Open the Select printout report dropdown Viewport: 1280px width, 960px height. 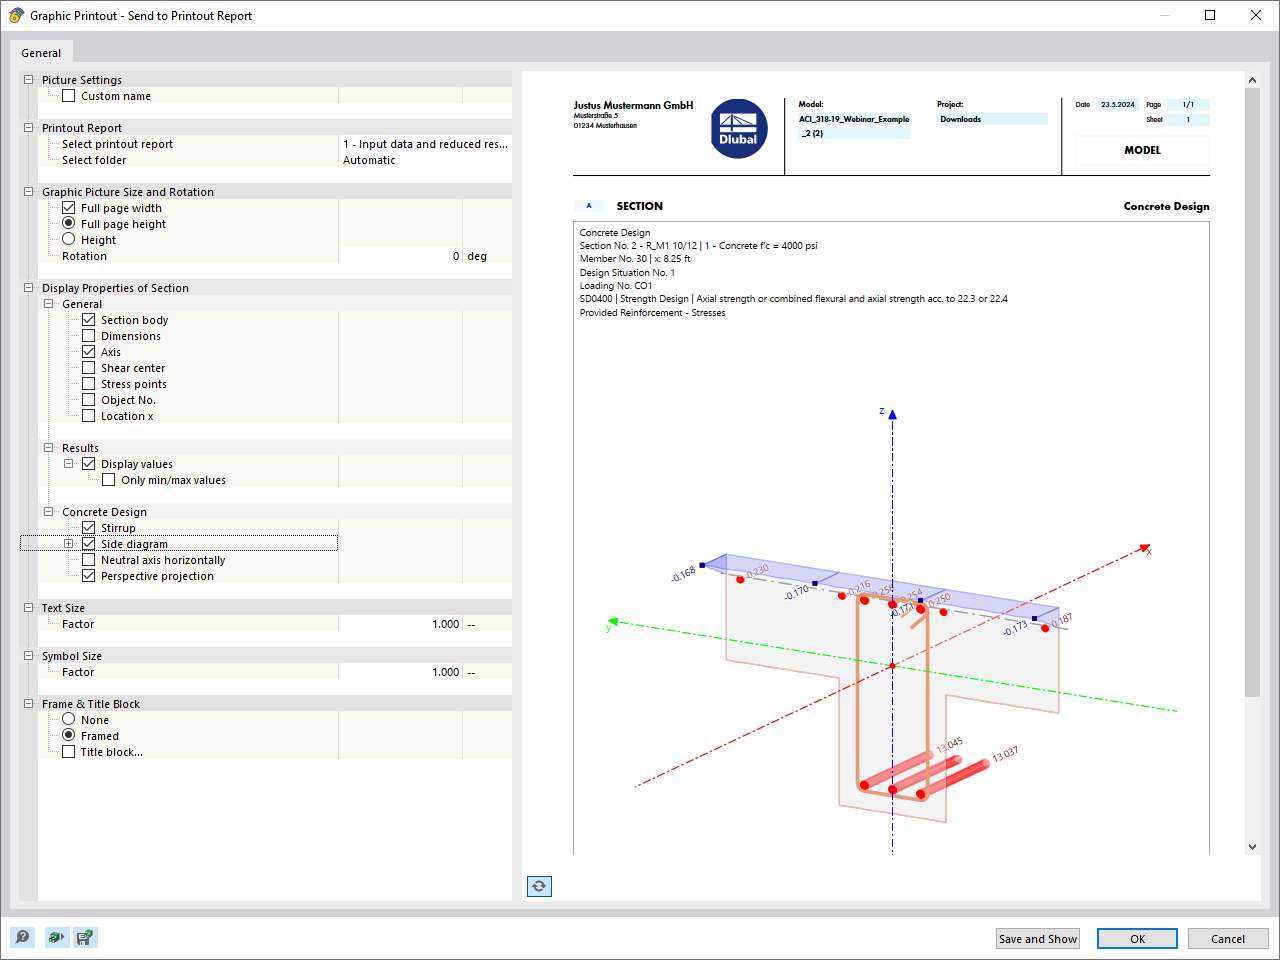point(425,143)
